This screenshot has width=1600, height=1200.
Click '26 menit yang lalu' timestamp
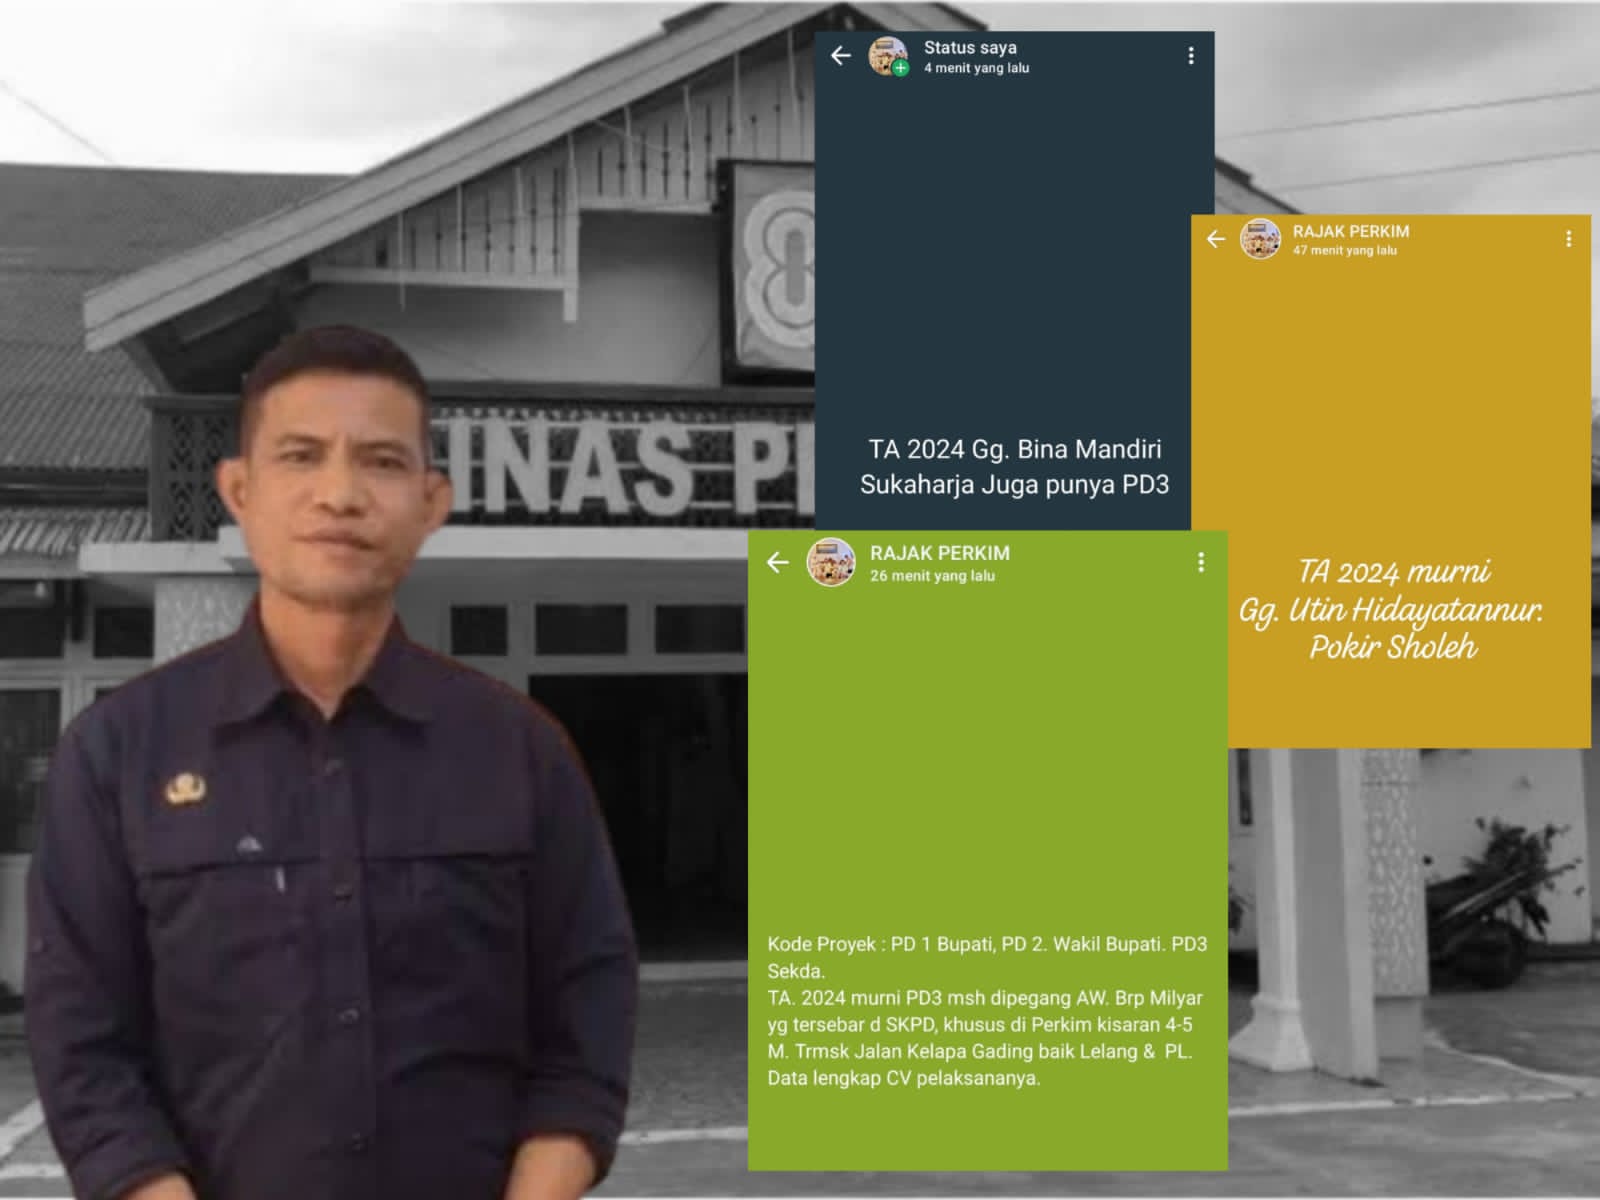[x=932, y=576]
